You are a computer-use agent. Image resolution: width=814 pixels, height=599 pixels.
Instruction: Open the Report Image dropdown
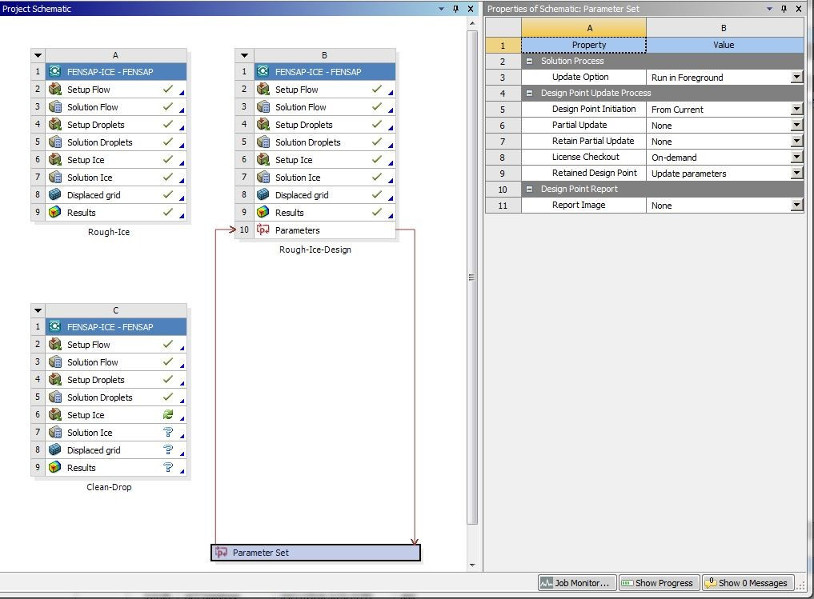(x=795, y=205)
